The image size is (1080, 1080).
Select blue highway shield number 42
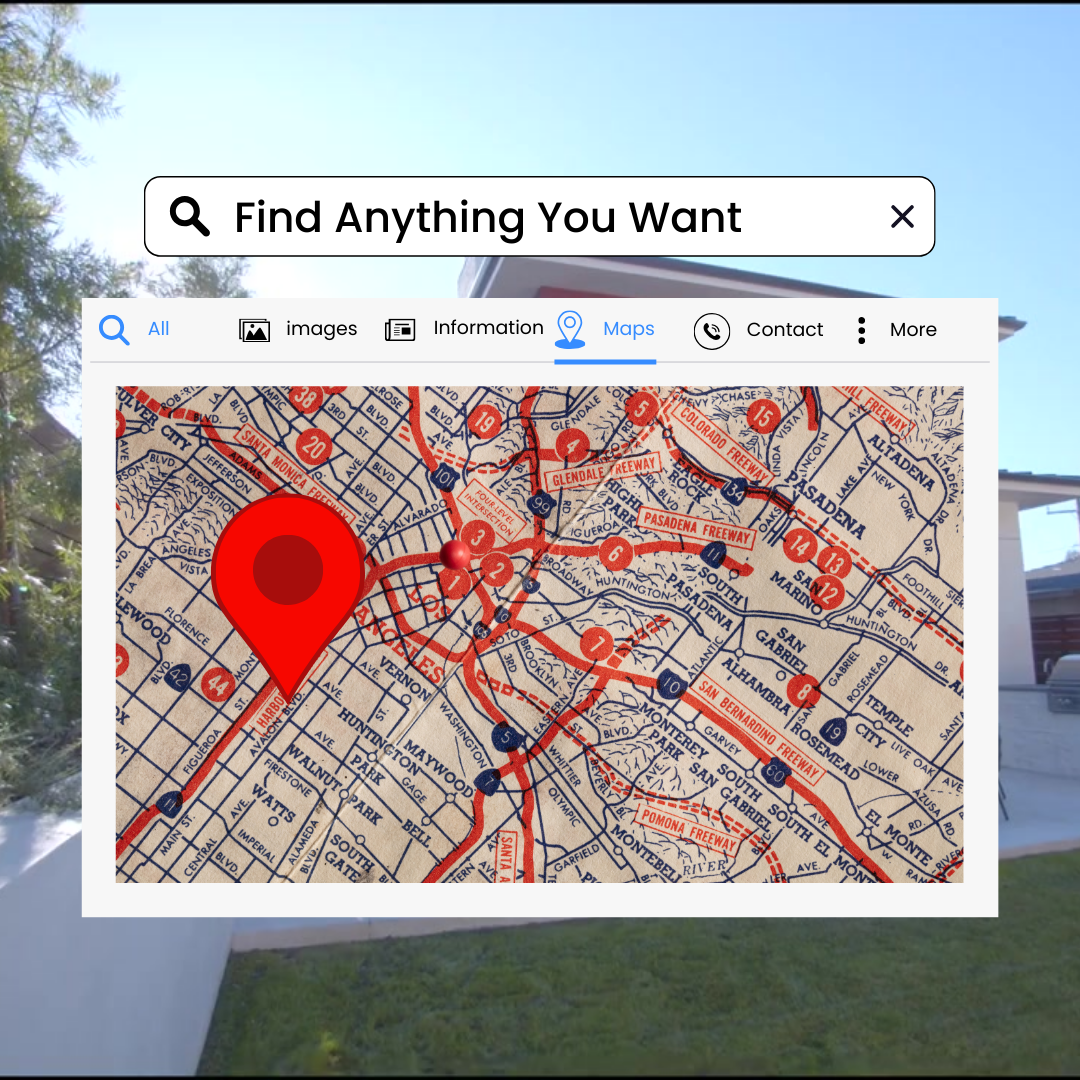click(x=179, y=677)
